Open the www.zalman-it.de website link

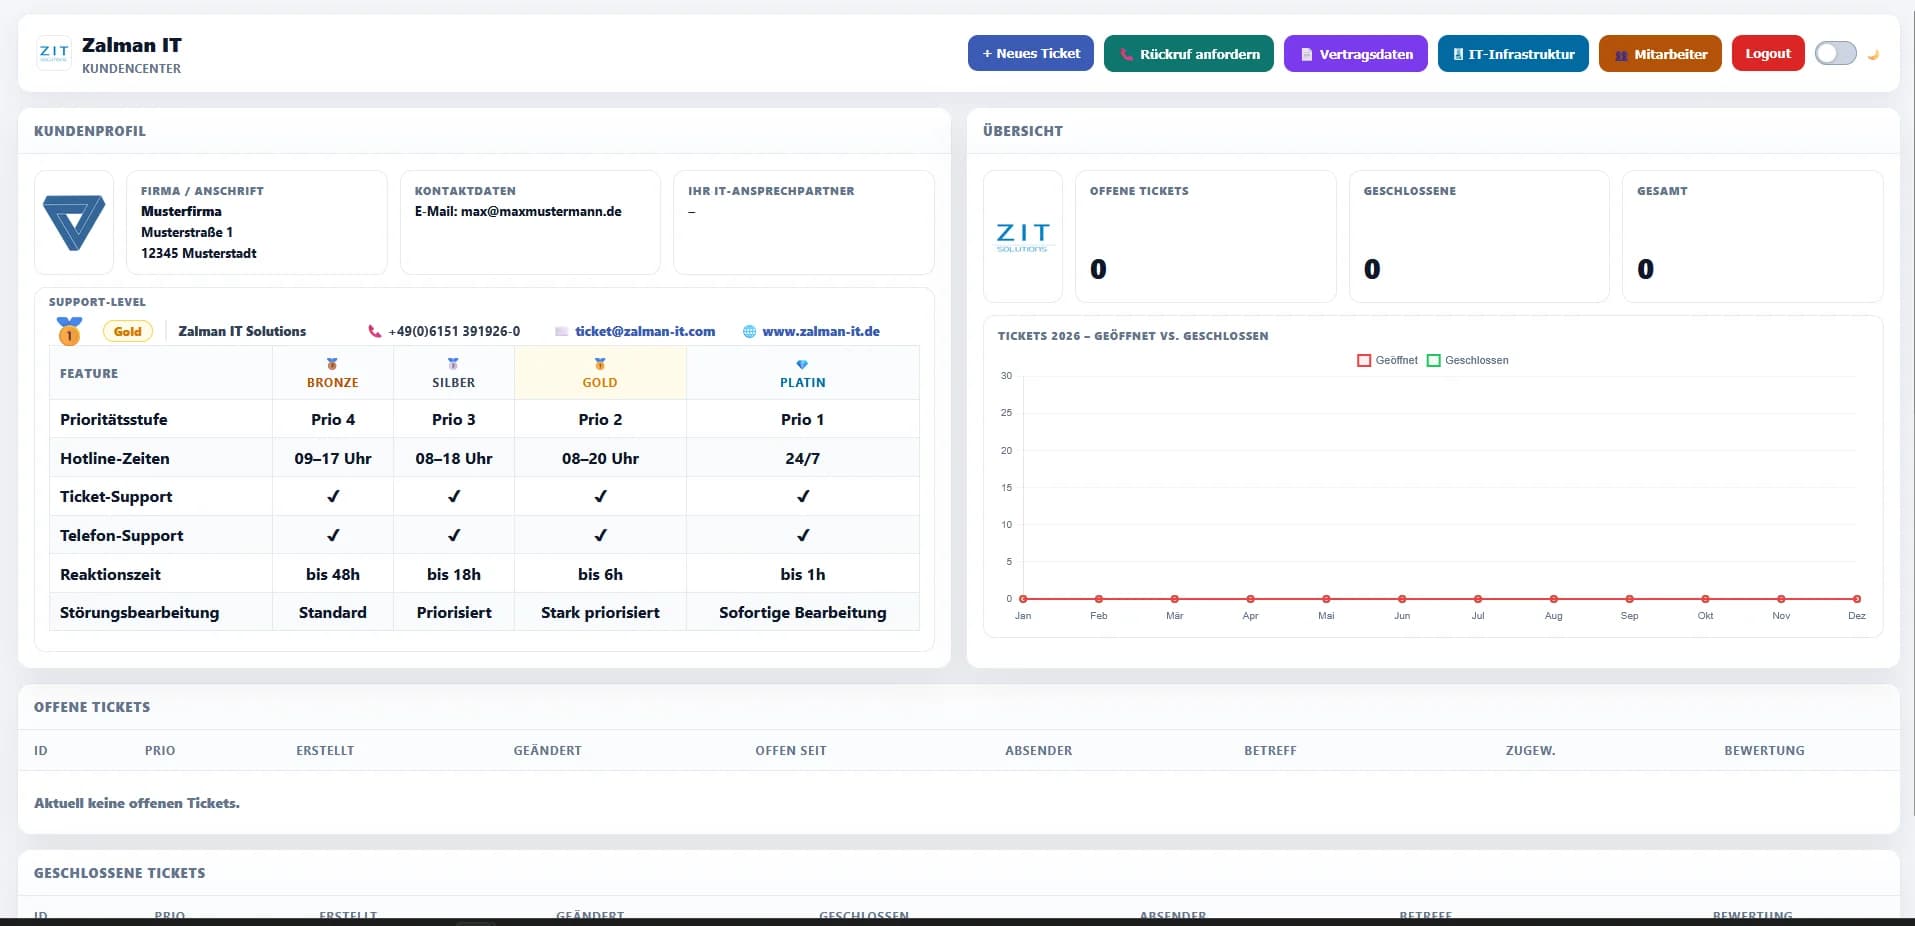[821, 331]
